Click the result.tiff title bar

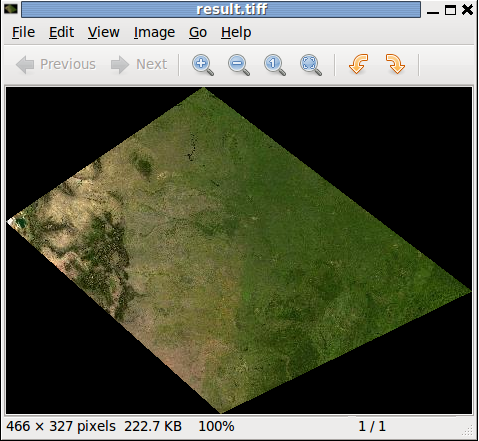221,9
